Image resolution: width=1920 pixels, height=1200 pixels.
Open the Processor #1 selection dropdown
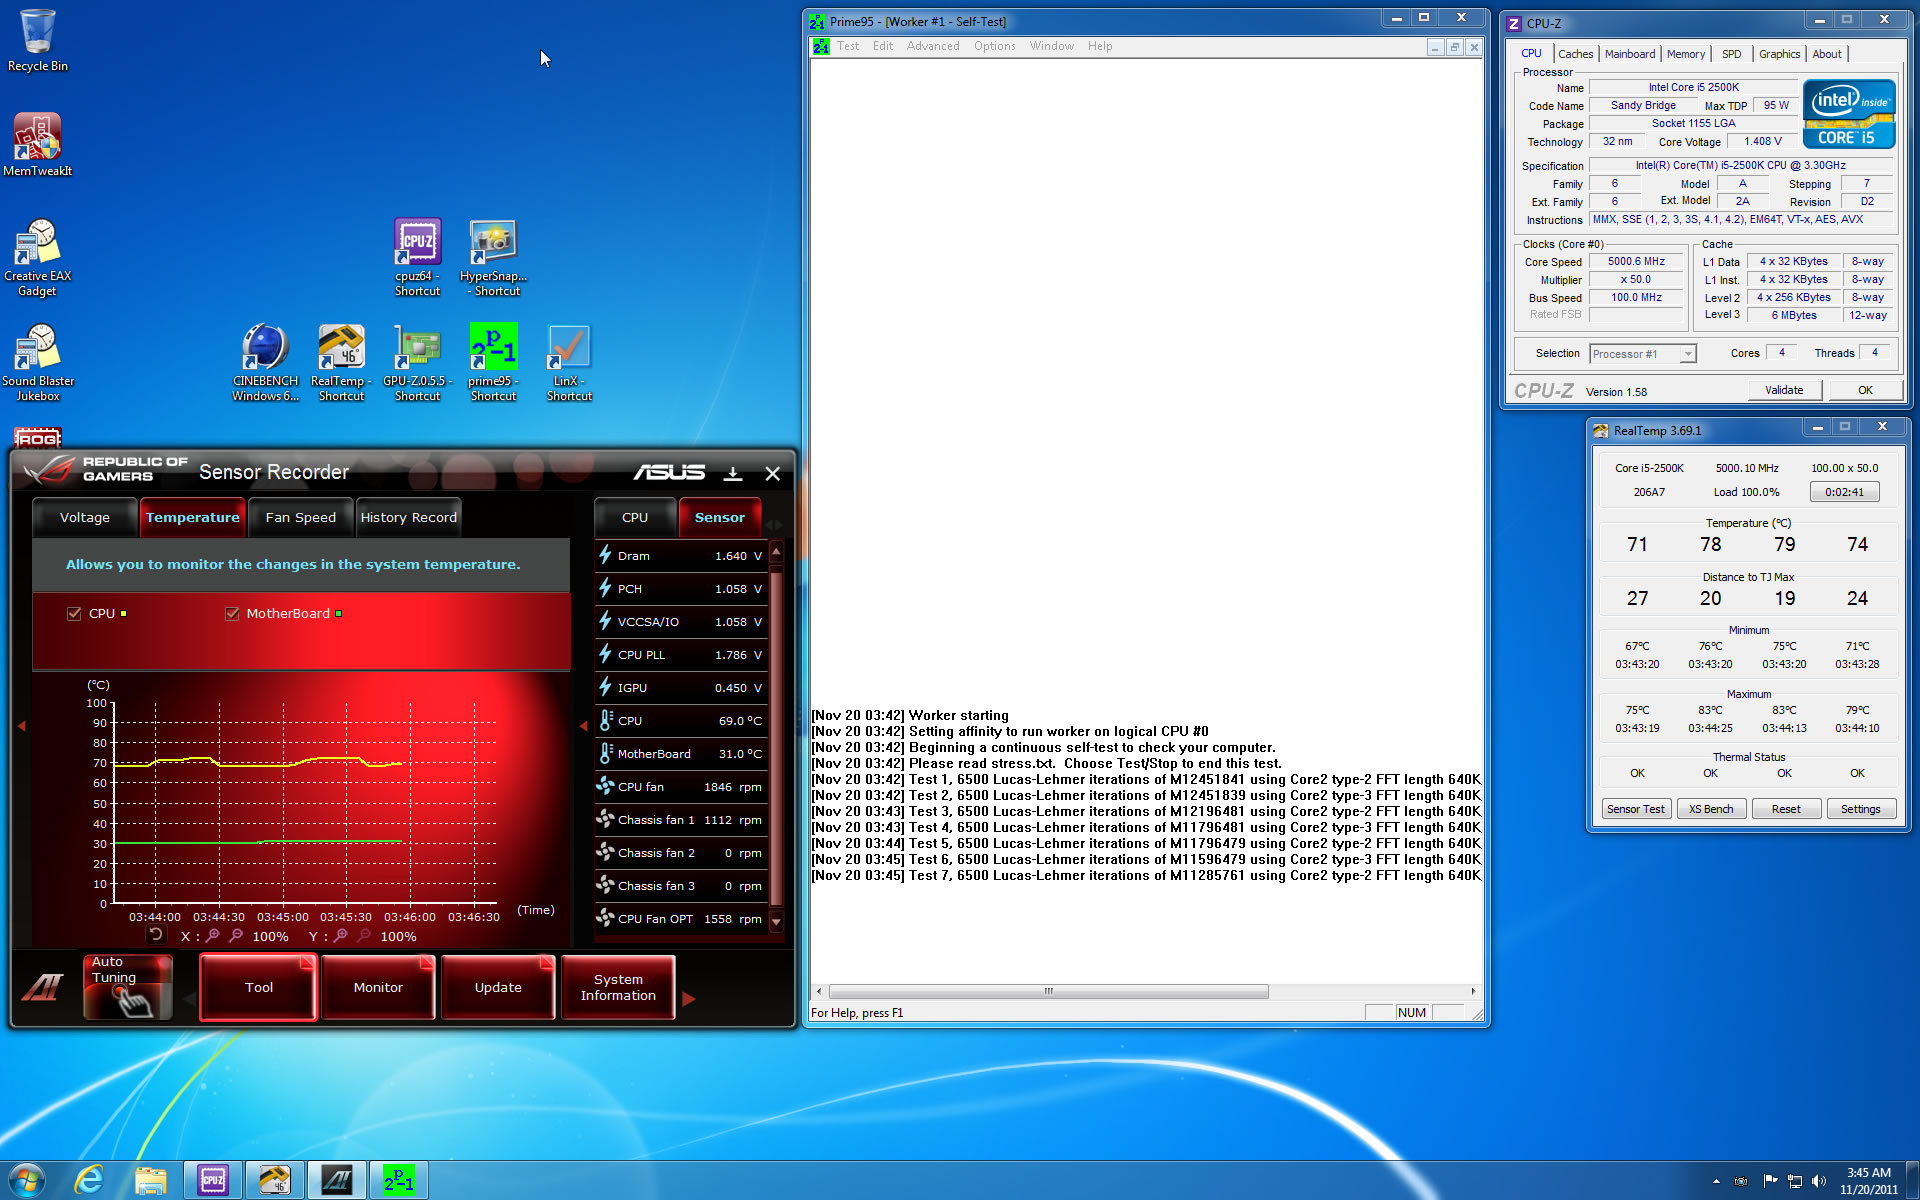coord(1643,354)
